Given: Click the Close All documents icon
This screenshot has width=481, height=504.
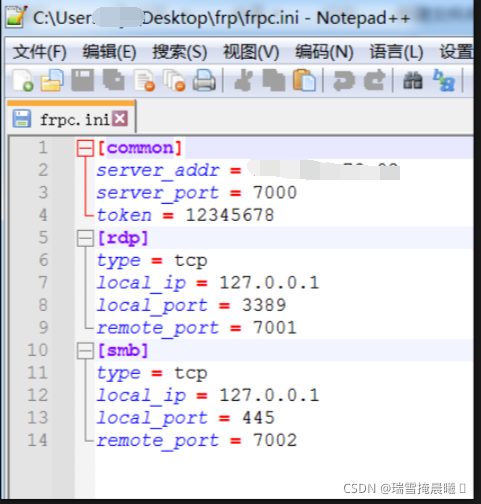Looking at the screenshot, I should 174,80.
